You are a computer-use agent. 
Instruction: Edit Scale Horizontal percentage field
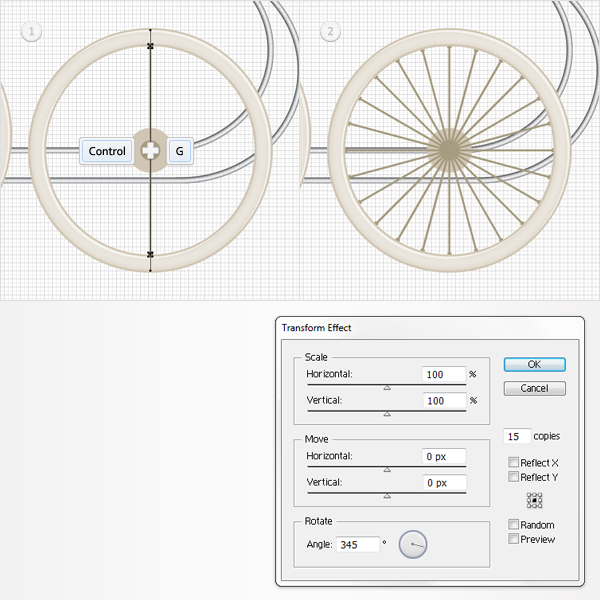(x=444, y=374)
